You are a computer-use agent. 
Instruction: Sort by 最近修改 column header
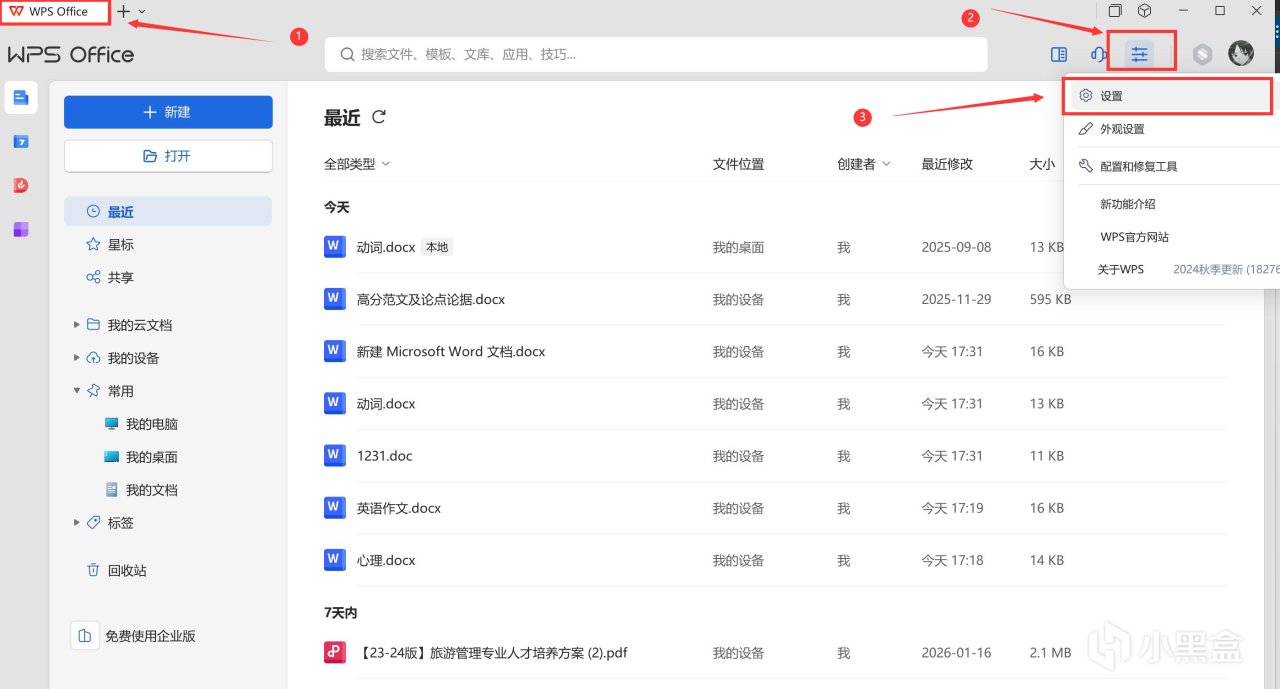[x=947, y=164]
